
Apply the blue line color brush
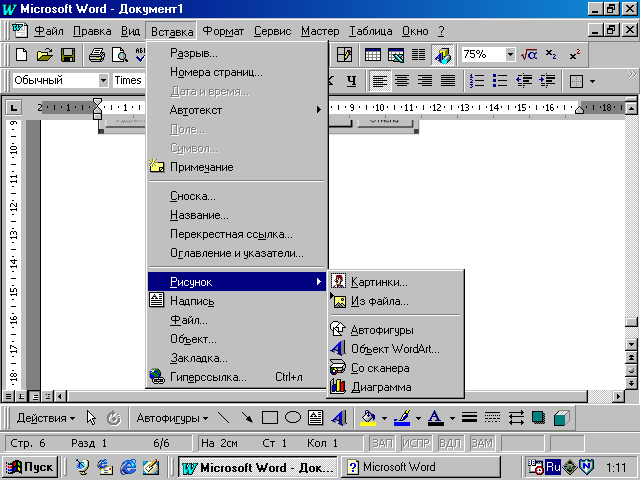pyautogui.click(x=402, y=418)
